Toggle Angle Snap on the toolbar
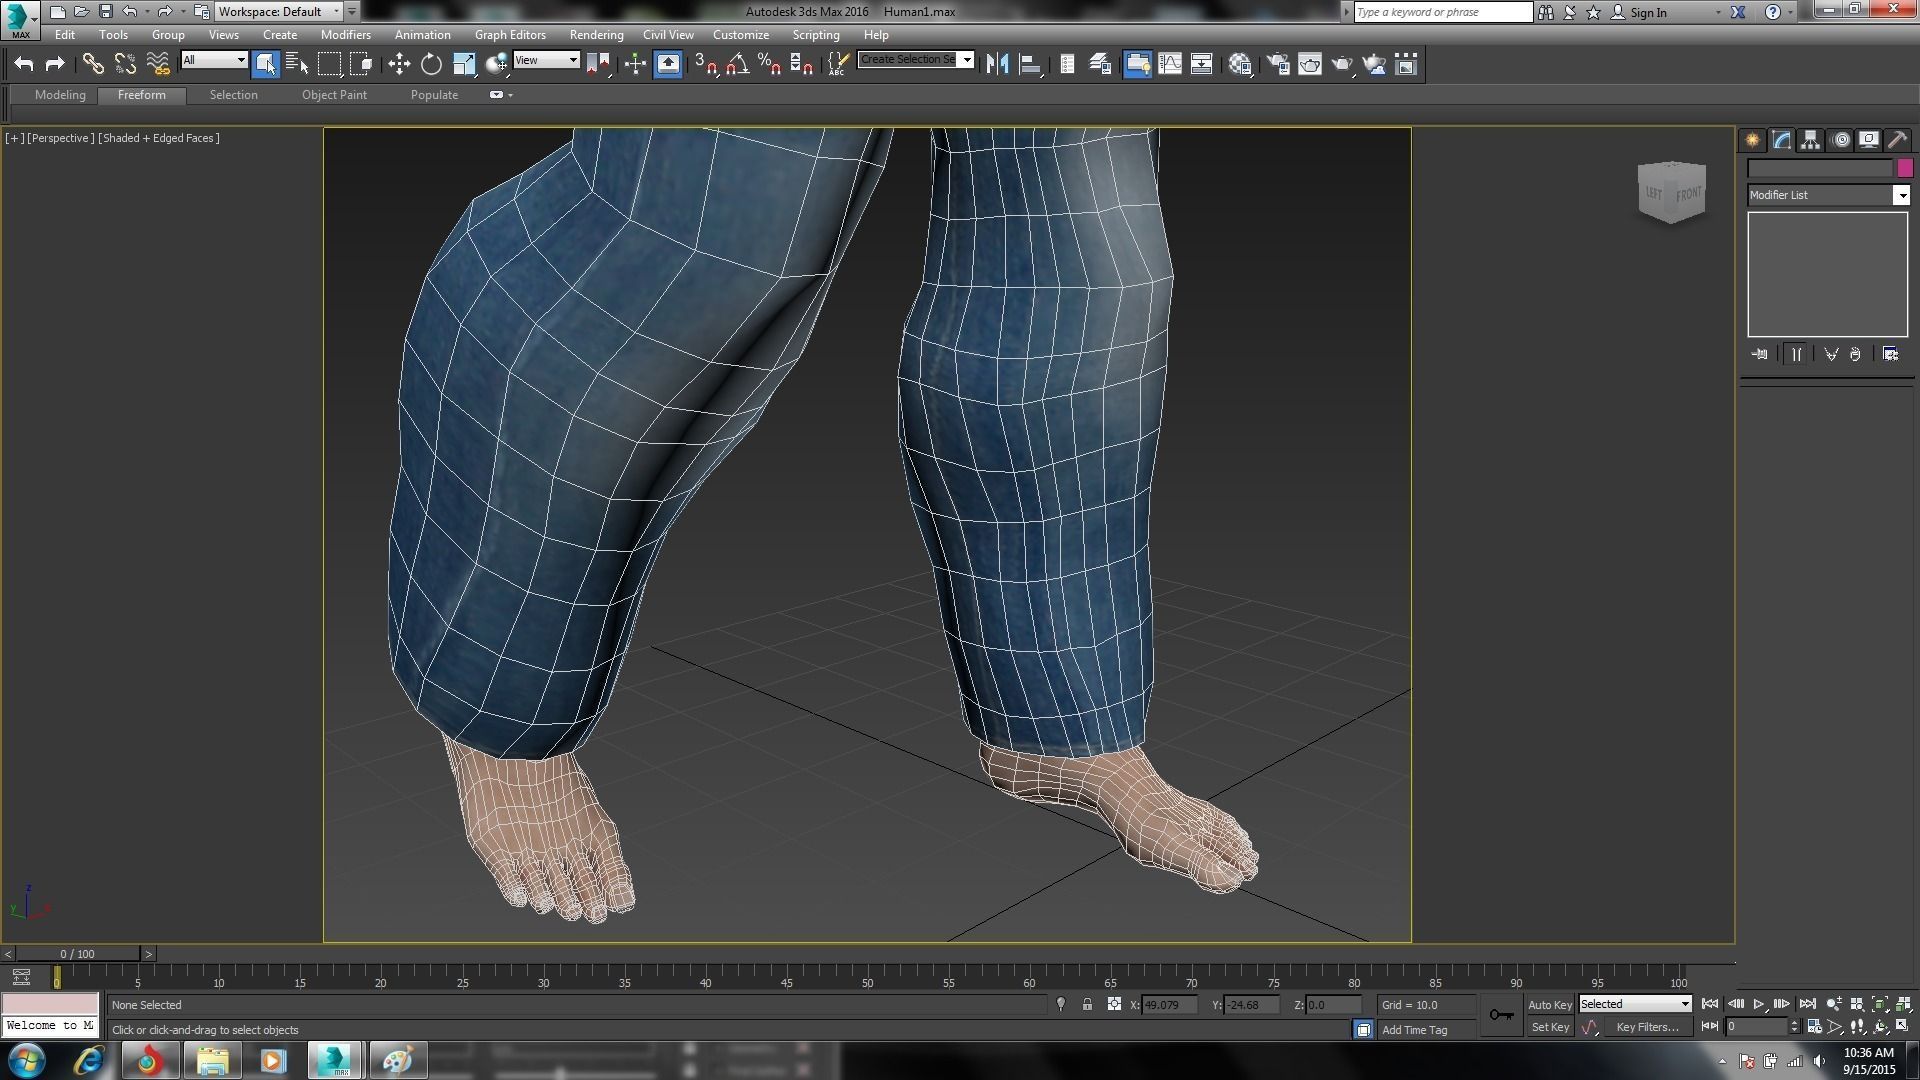1920x1080 pixels. [x=738, y=64]
